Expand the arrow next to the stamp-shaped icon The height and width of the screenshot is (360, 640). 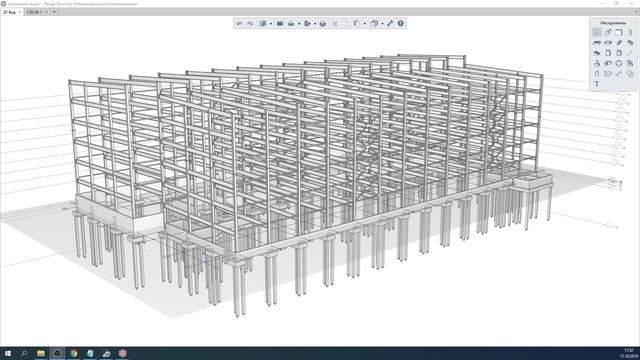pyautogui.click(x=299, y=24)
